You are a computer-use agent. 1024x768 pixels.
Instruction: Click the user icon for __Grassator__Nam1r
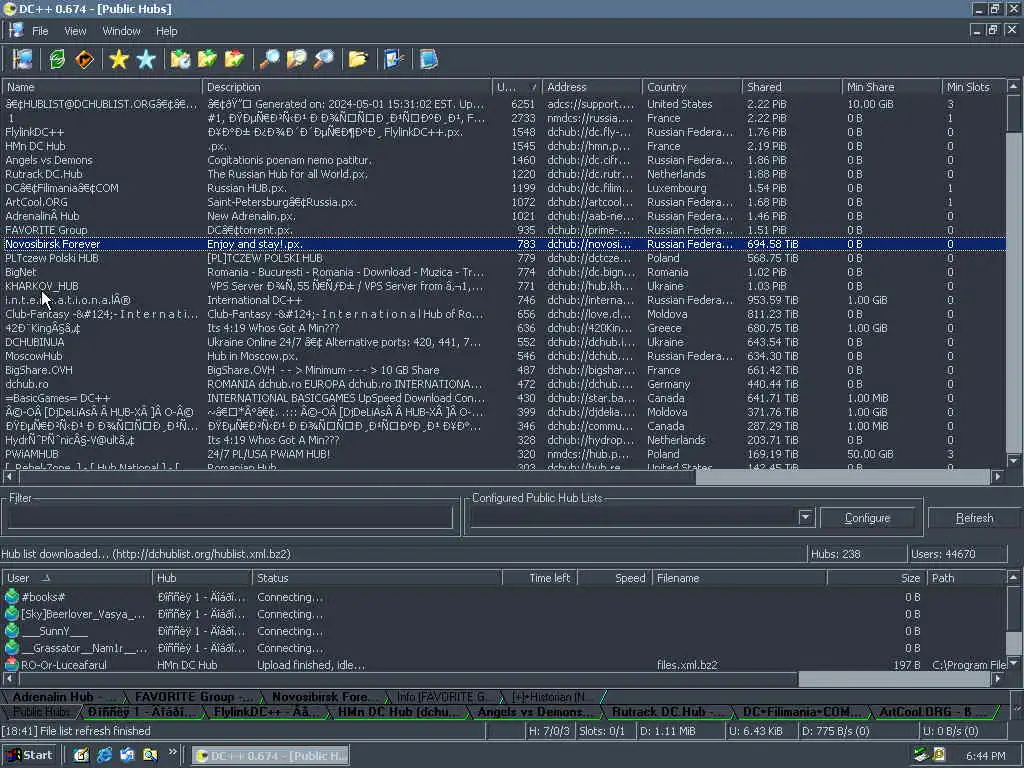pos(11,647)
